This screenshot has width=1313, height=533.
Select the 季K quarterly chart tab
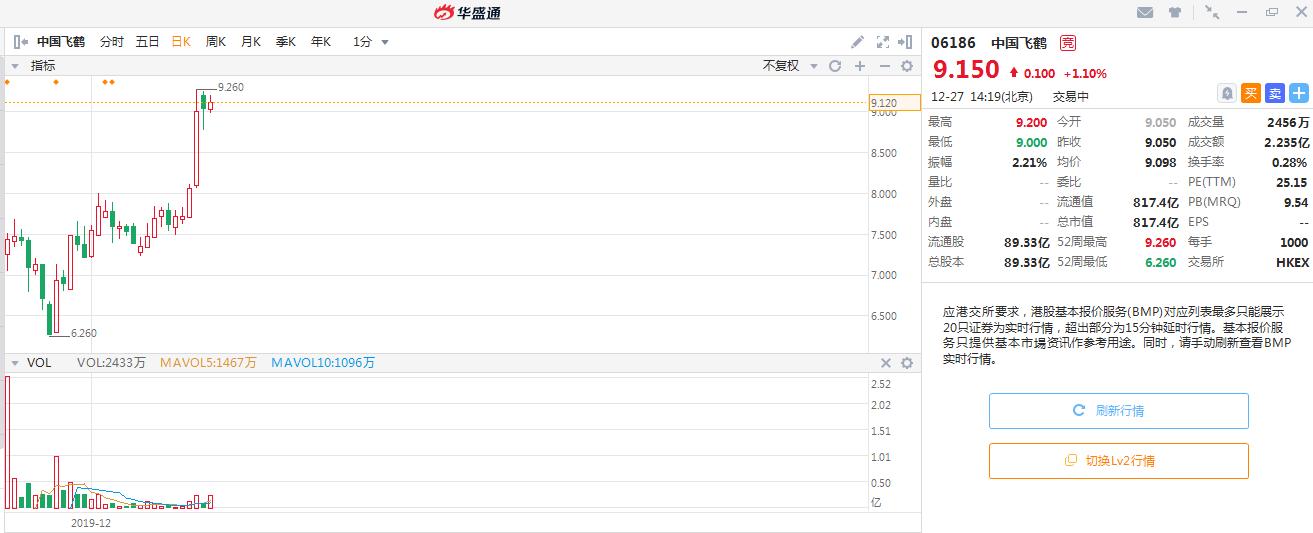click(286, 42)
